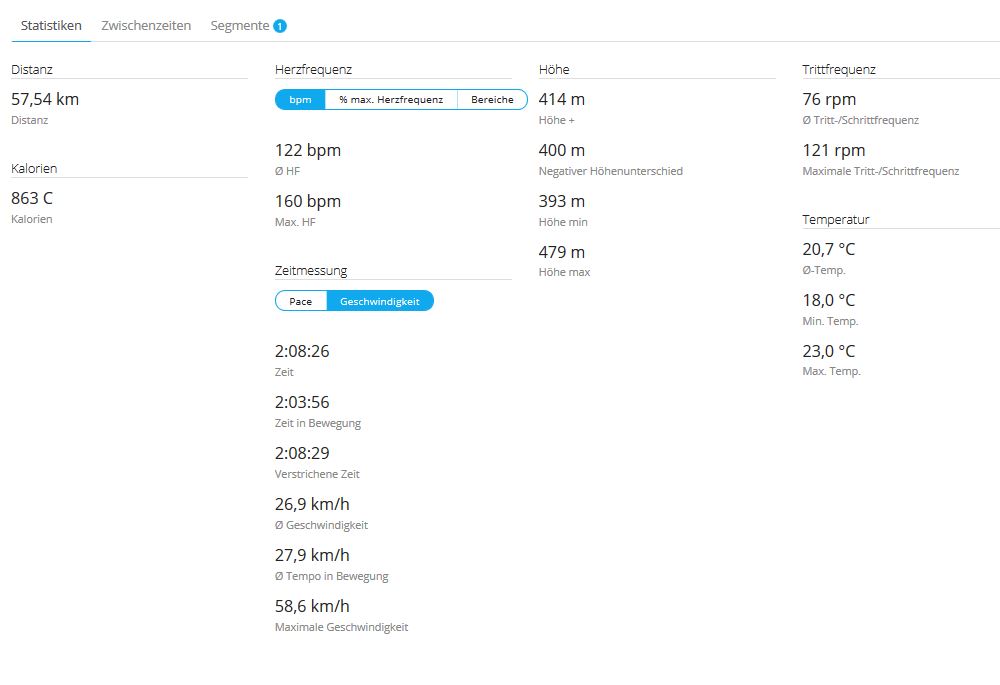Click the Temperatur section heading

pyautogui.click(x=835, y=219)
